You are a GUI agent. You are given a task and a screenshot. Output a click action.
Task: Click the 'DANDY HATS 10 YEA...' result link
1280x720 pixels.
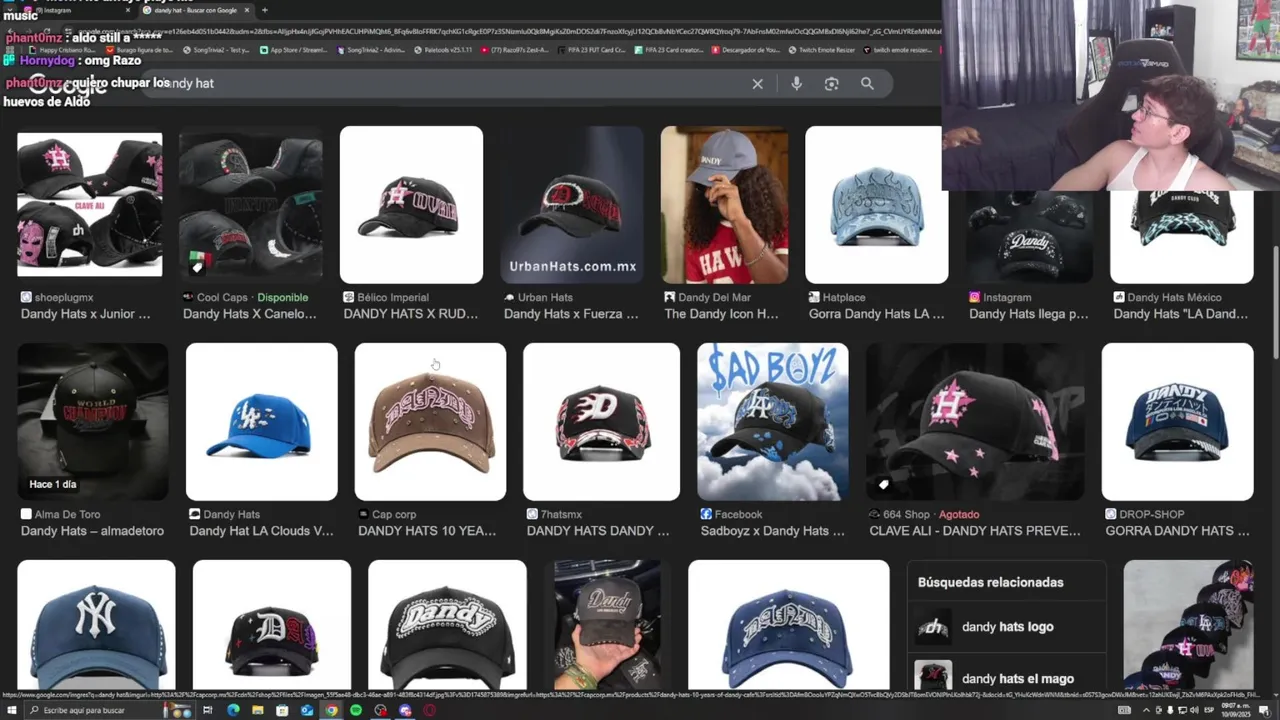pos(427,531)
